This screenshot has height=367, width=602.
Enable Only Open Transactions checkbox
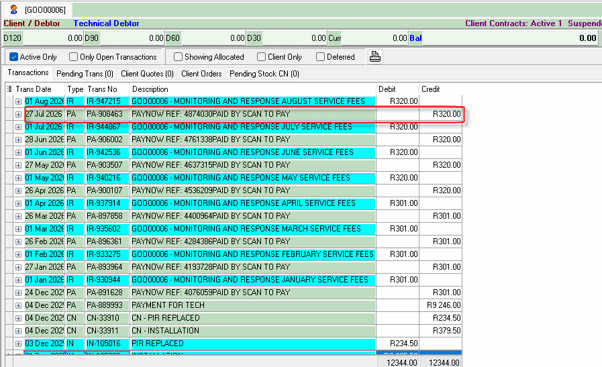pyautogui.click(x=73, y=57)
